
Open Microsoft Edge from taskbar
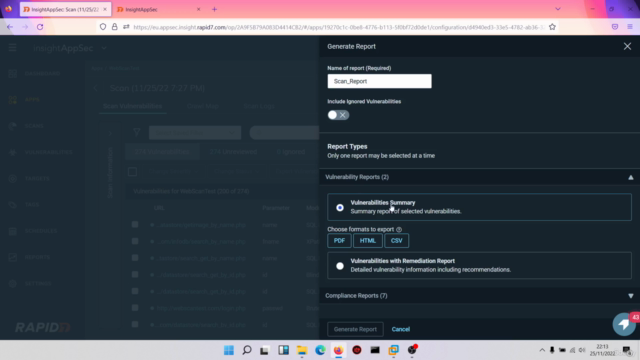(x=320, y=350)
